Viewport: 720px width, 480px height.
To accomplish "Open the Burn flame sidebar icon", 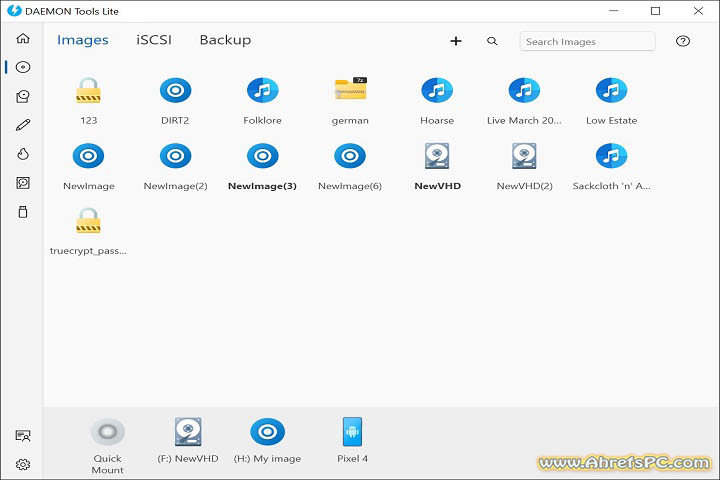I will pos(23,154).
